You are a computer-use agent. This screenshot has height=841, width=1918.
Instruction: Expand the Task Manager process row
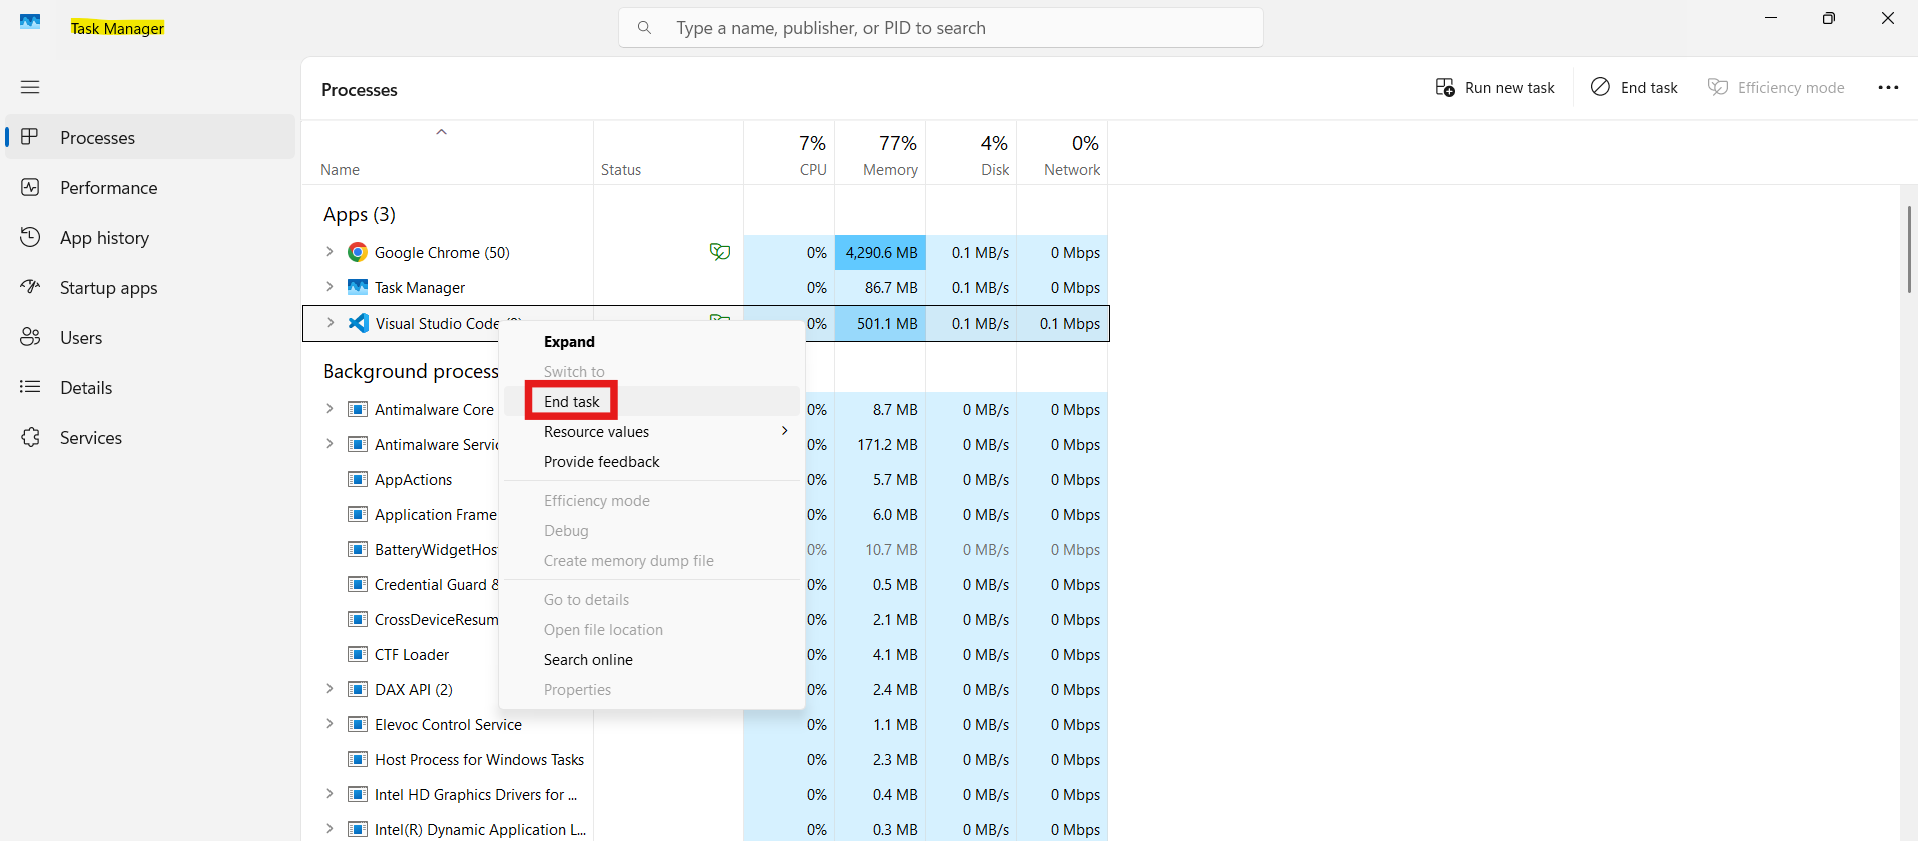pyautogui.click(x=329, y=287)
